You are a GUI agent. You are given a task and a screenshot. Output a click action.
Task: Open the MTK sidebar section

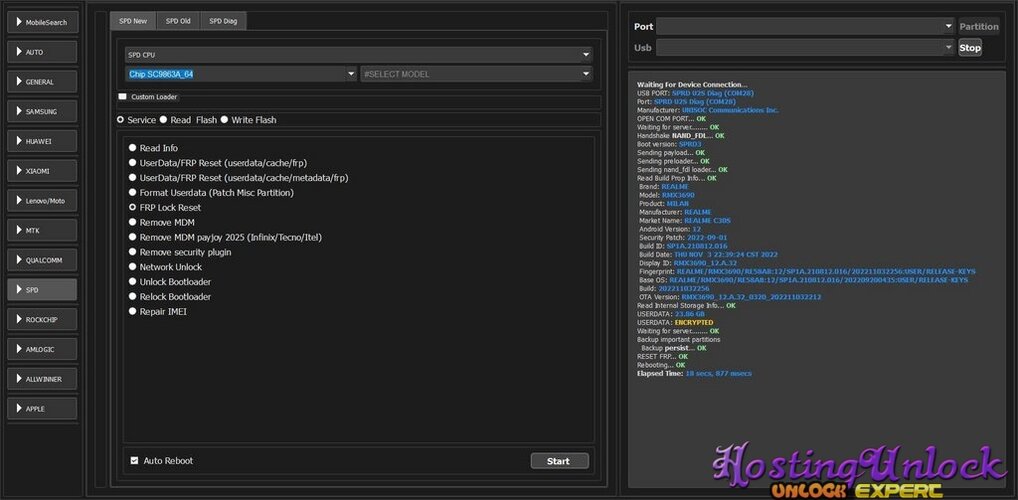[42, 231]
